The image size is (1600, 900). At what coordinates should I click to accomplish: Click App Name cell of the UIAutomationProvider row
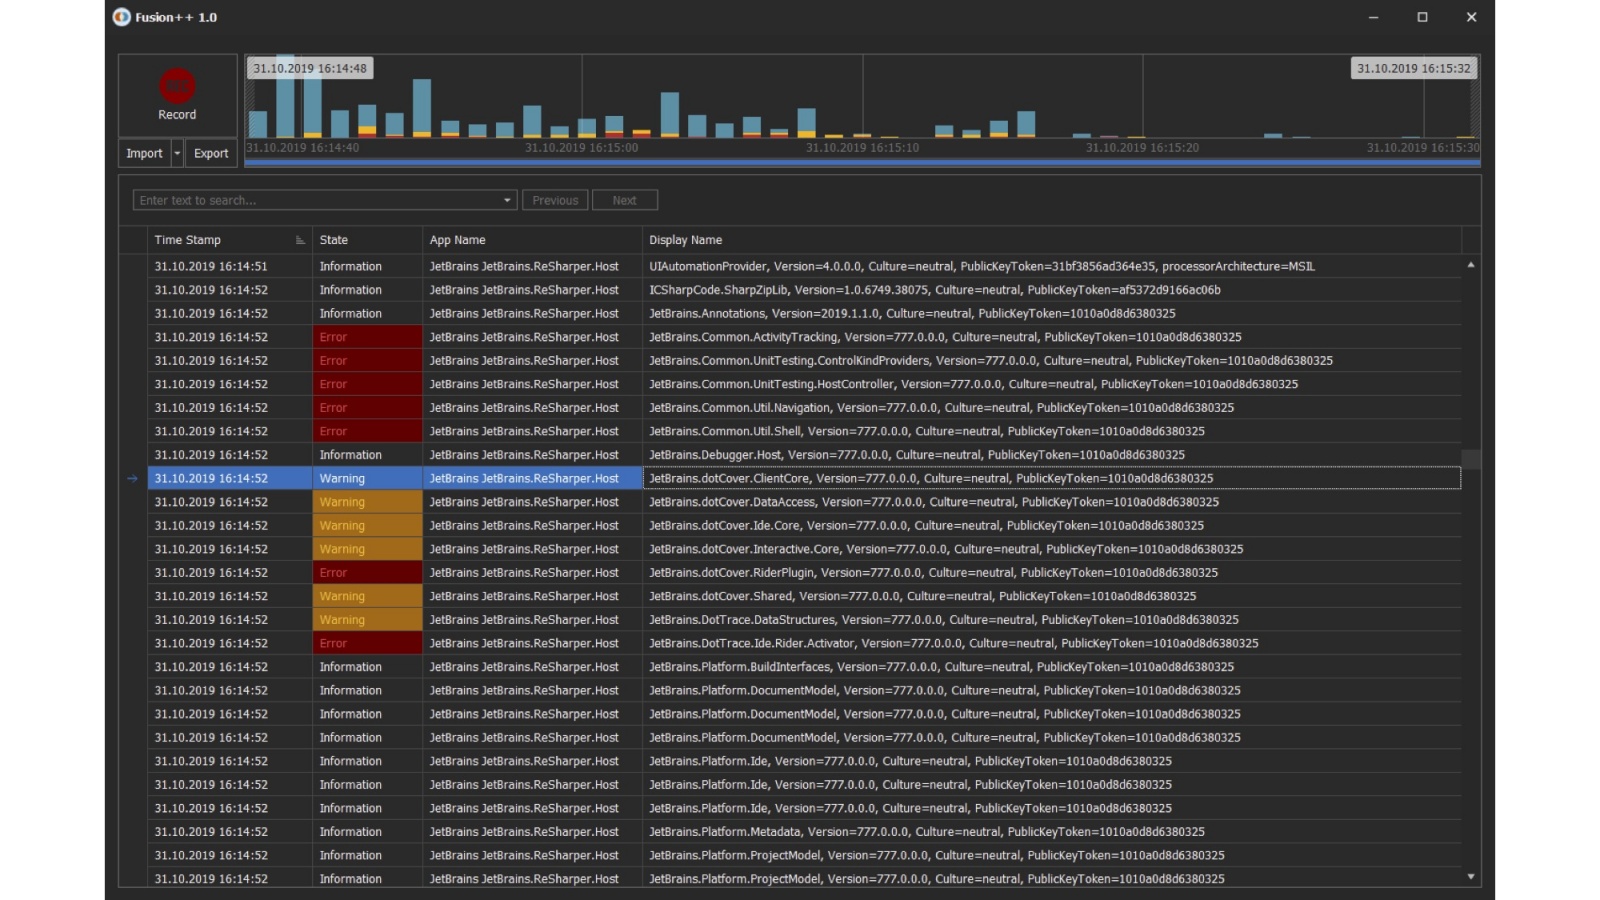(x=532, y=267)
